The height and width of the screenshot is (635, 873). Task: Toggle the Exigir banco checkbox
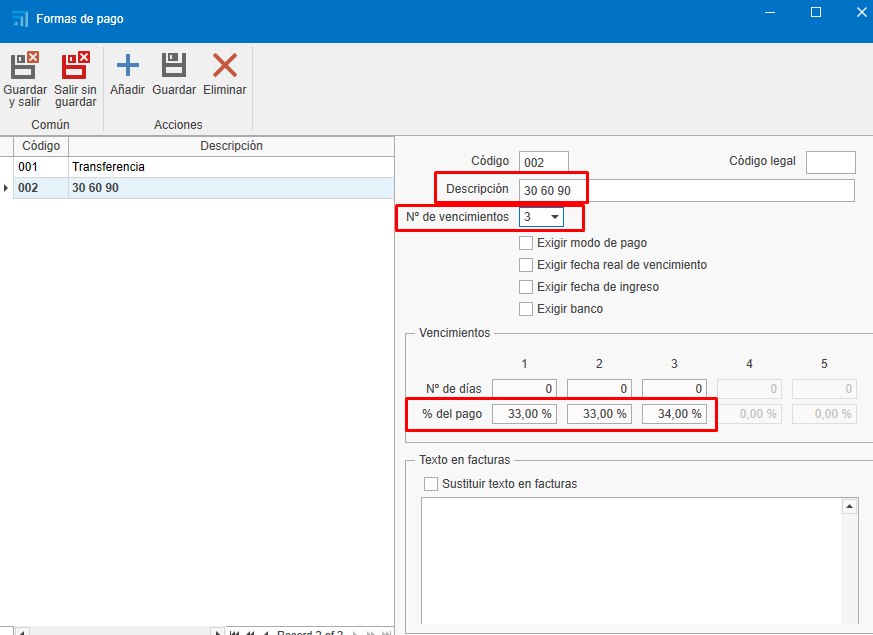[x=526, y=309]
